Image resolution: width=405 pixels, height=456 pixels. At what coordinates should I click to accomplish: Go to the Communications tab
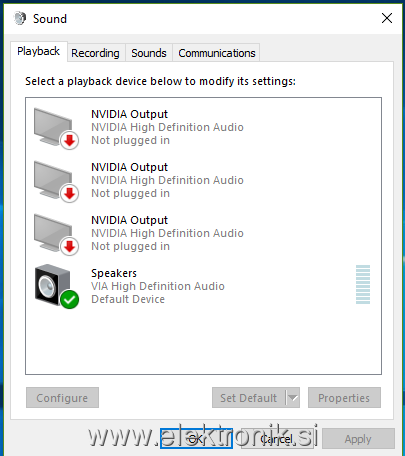tap(217, 53)
